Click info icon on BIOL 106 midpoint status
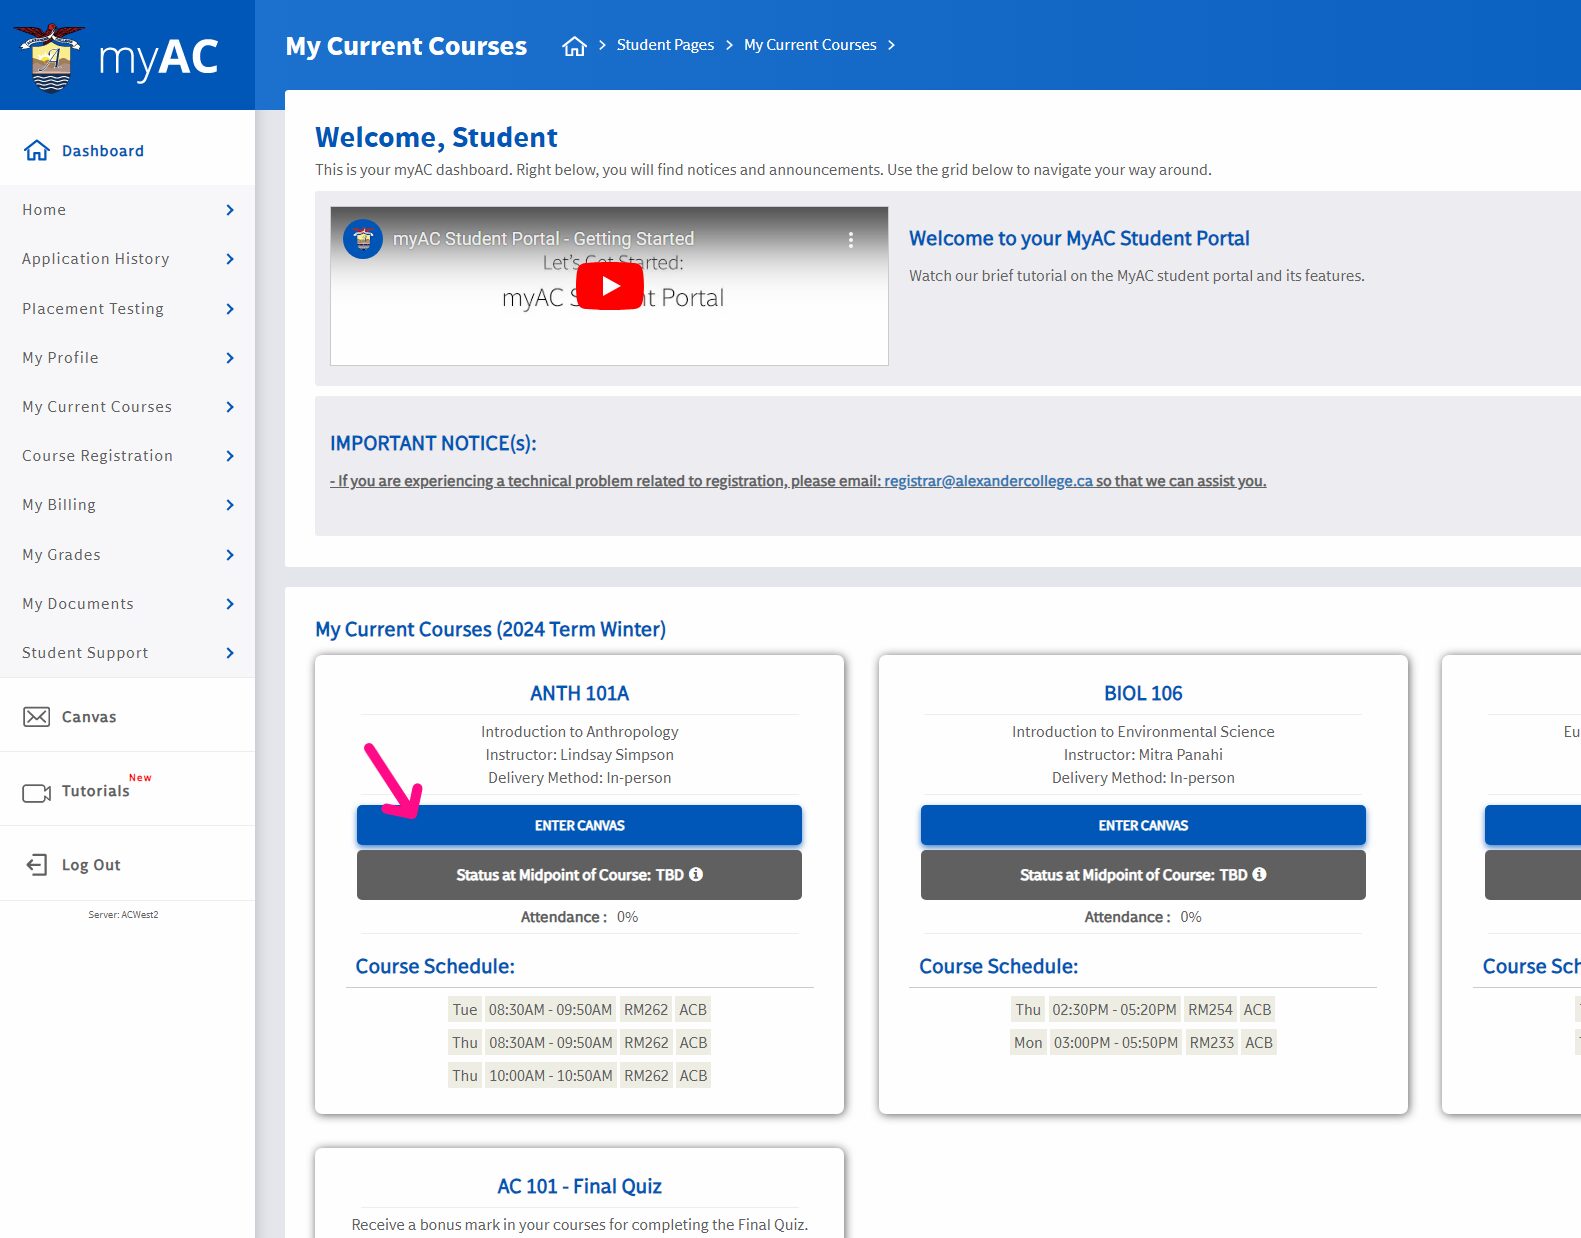The width and height of the screenshot is (1581, 1238). point(1260,874)
